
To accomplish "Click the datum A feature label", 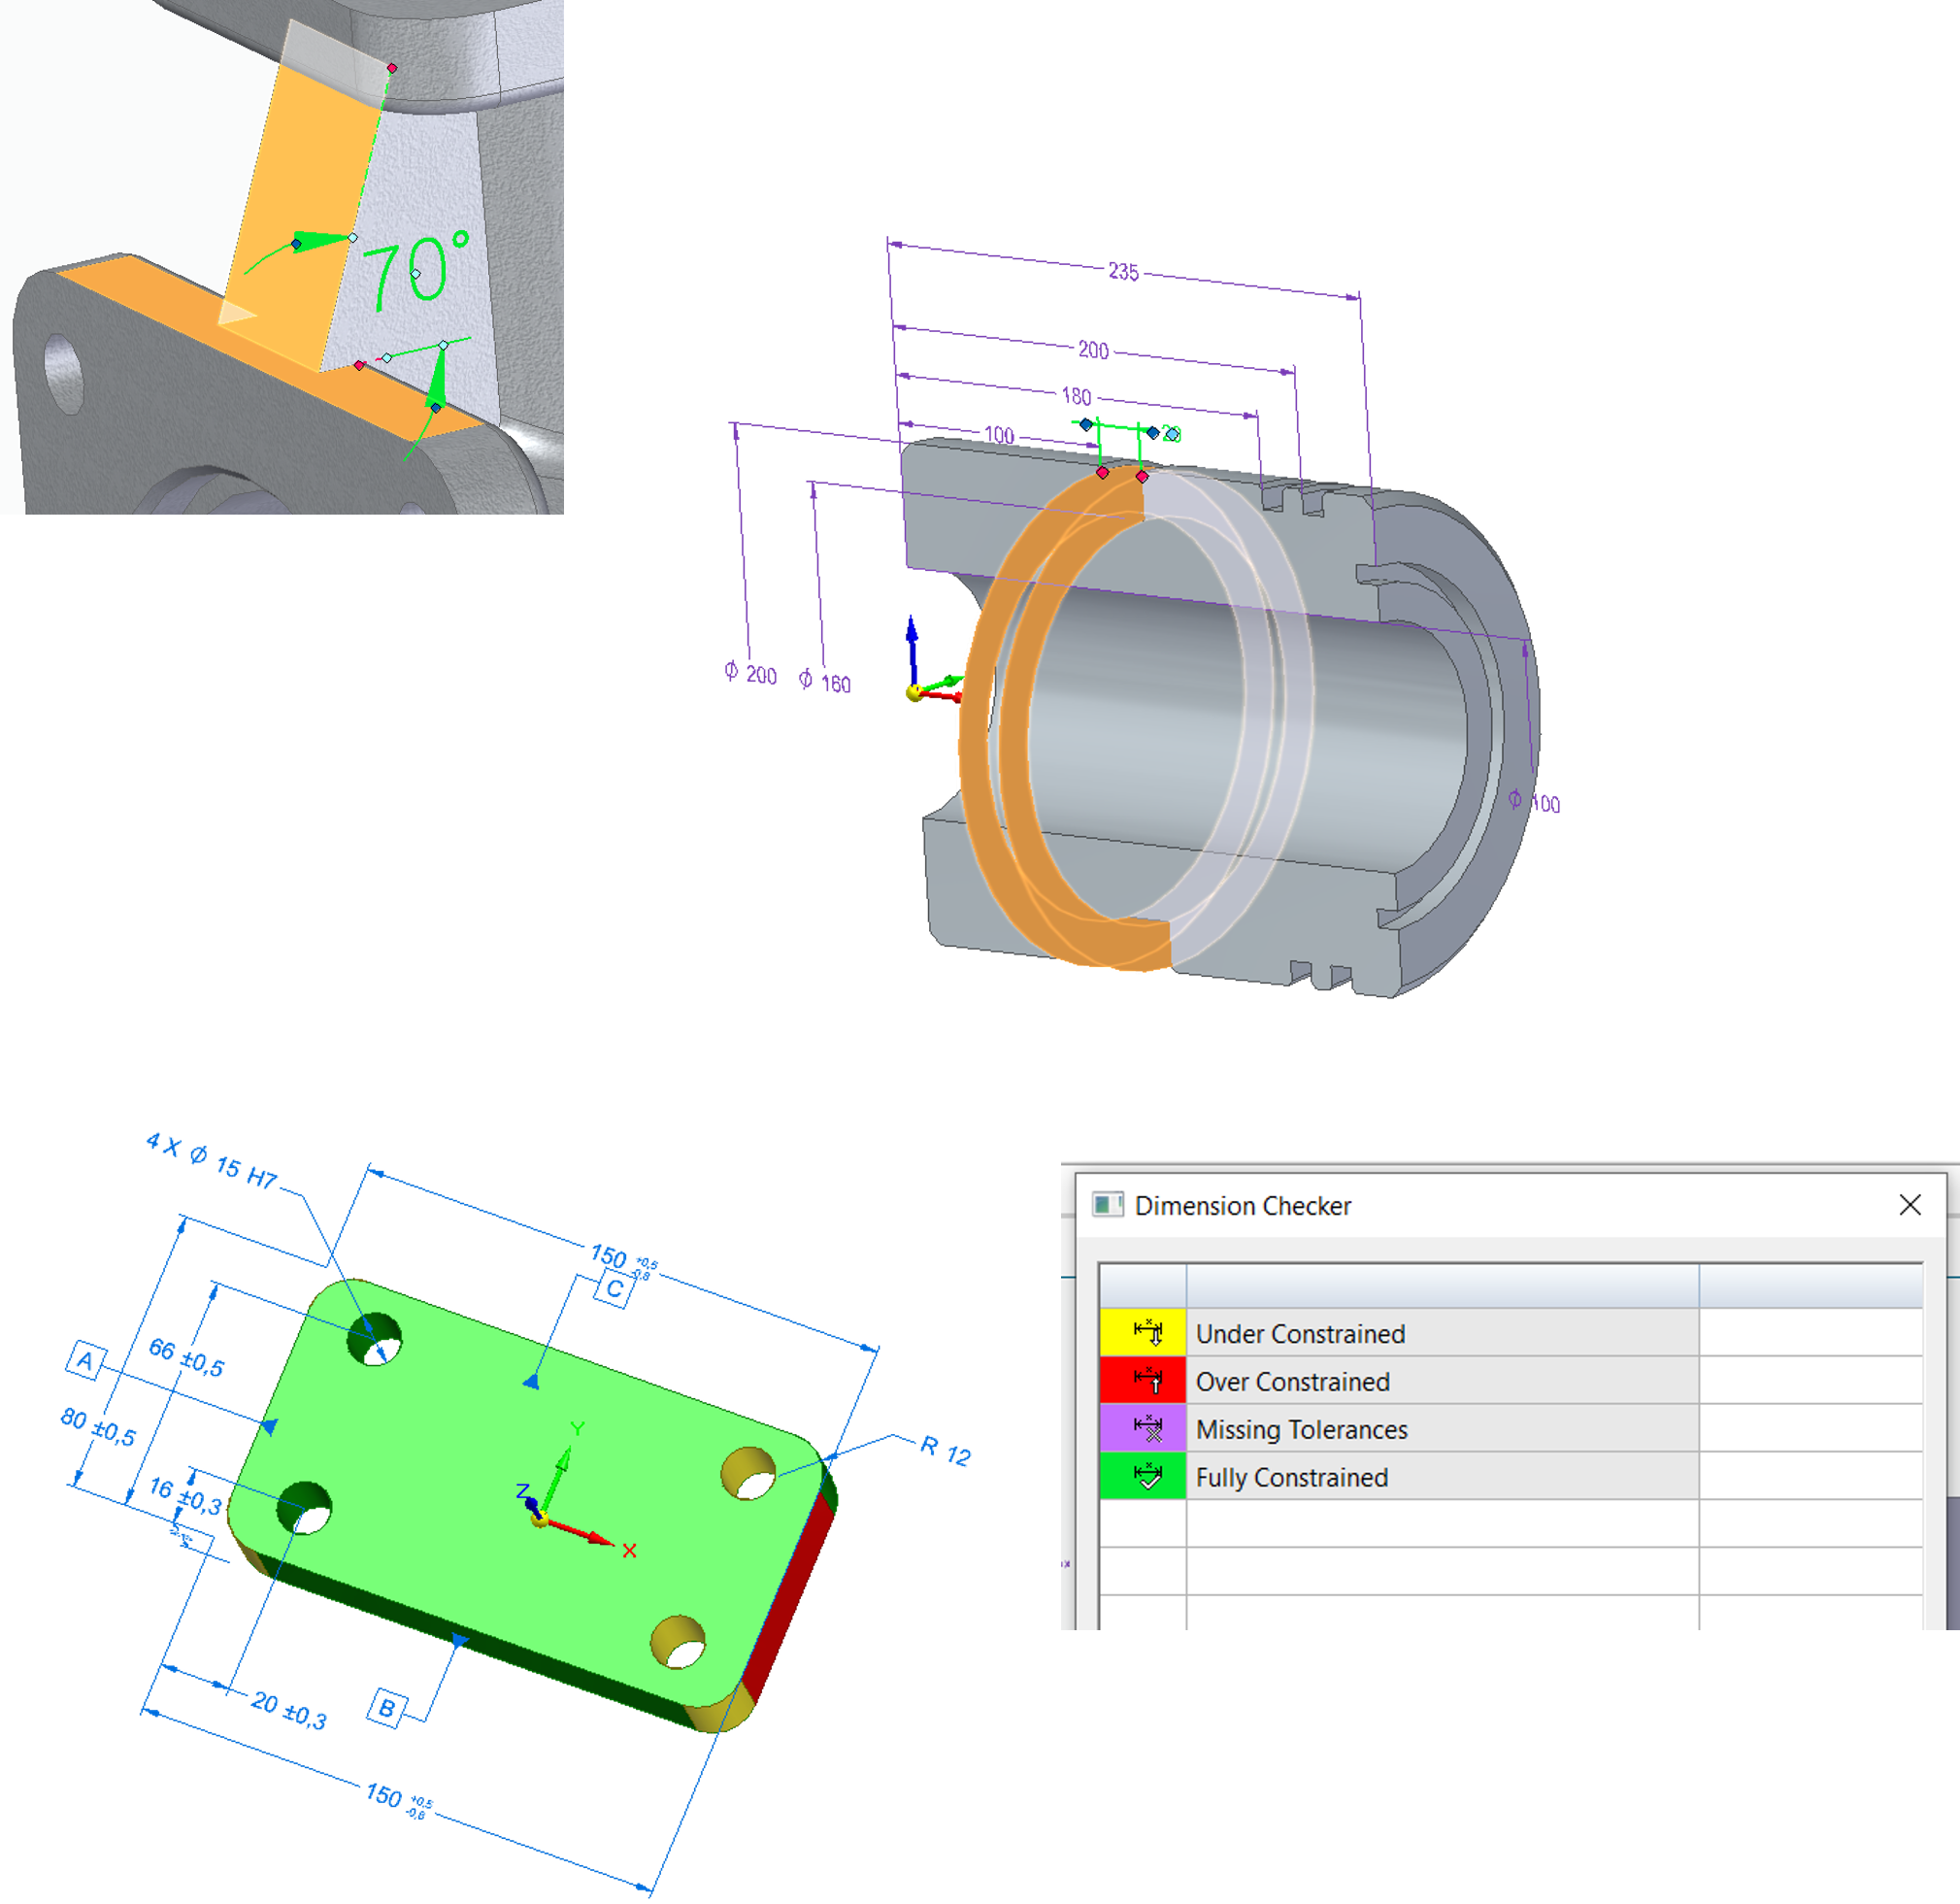I will pyautogui.click(x=86, y=1360).
